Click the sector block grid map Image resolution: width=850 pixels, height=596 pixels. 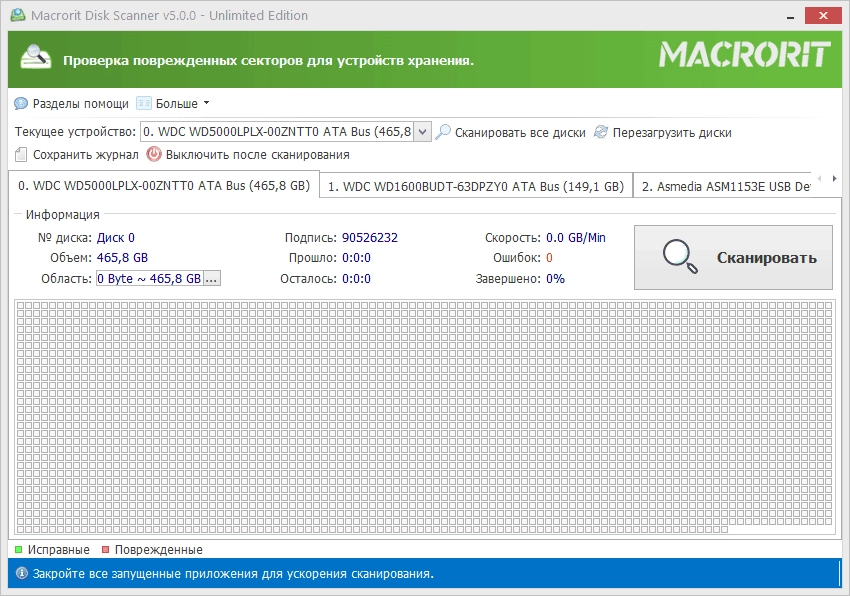[x=424, y=418]
